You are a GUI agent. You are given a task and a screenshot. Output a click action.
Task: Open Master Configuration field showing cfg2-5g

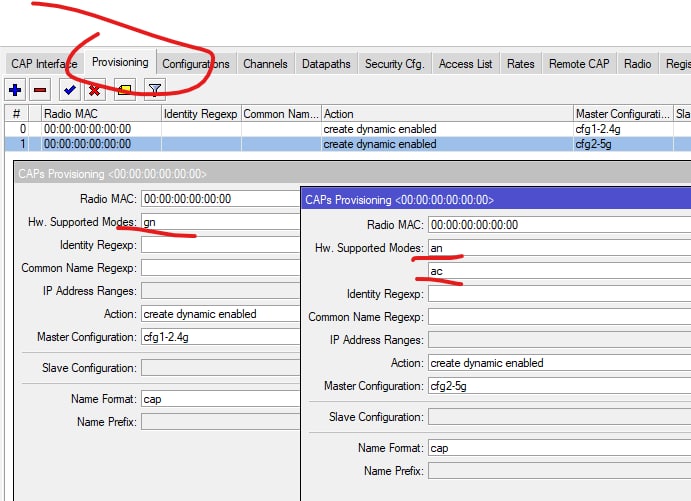559,386
